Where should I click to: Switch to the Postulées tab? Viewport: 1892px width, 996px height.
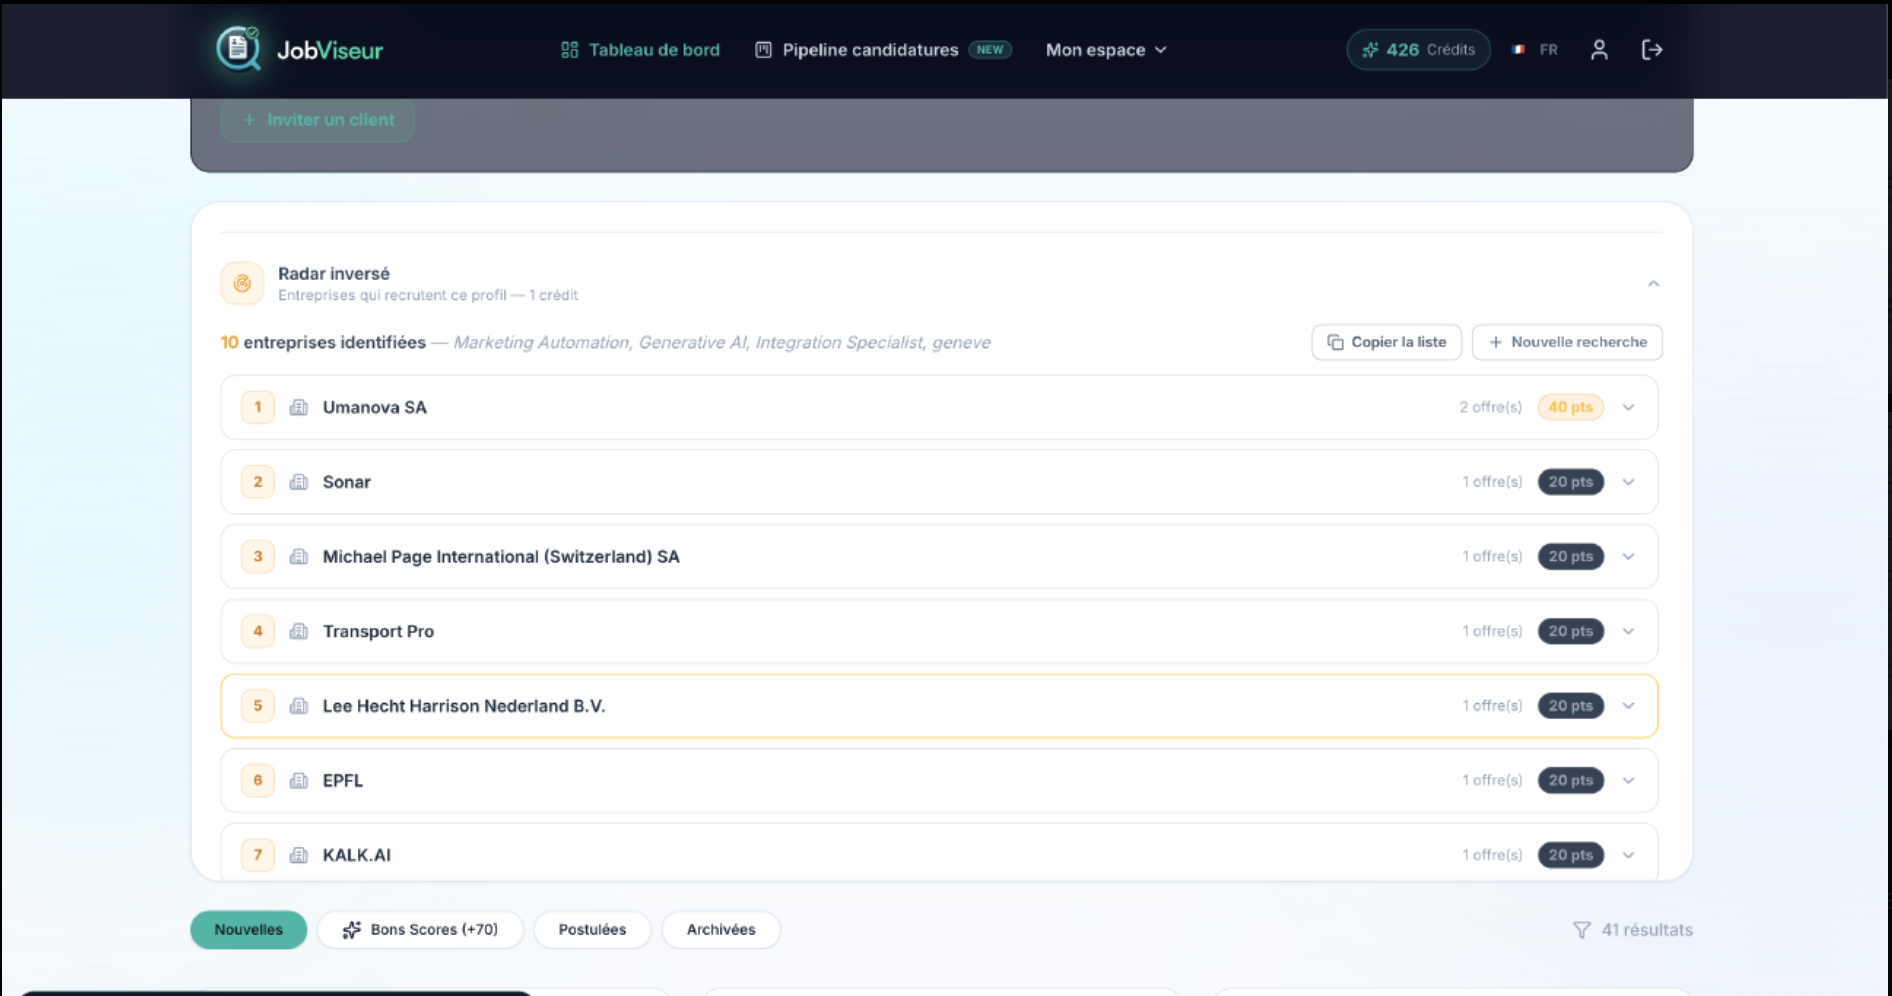tap(592, 930)
